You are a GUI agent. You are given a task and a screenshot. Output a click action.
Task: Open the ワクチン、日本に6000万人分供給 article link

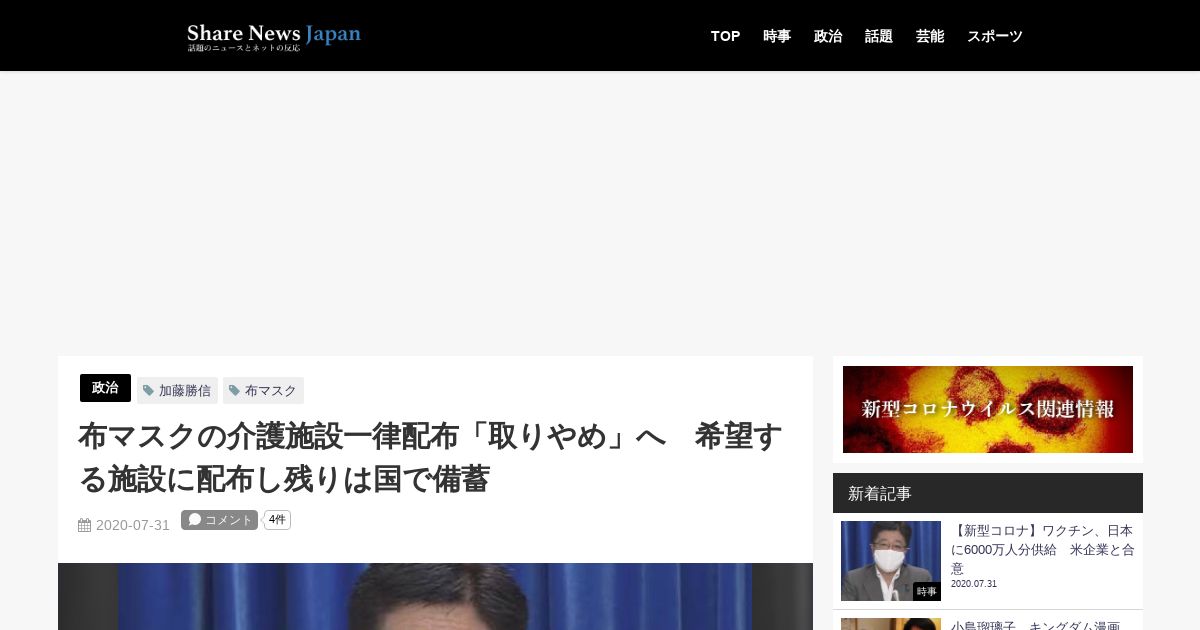point(1042,549)
